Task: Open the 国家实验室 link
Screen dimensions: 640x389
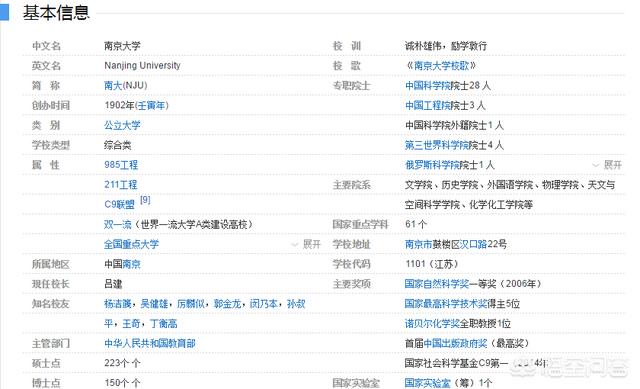Action: [428, 383]
